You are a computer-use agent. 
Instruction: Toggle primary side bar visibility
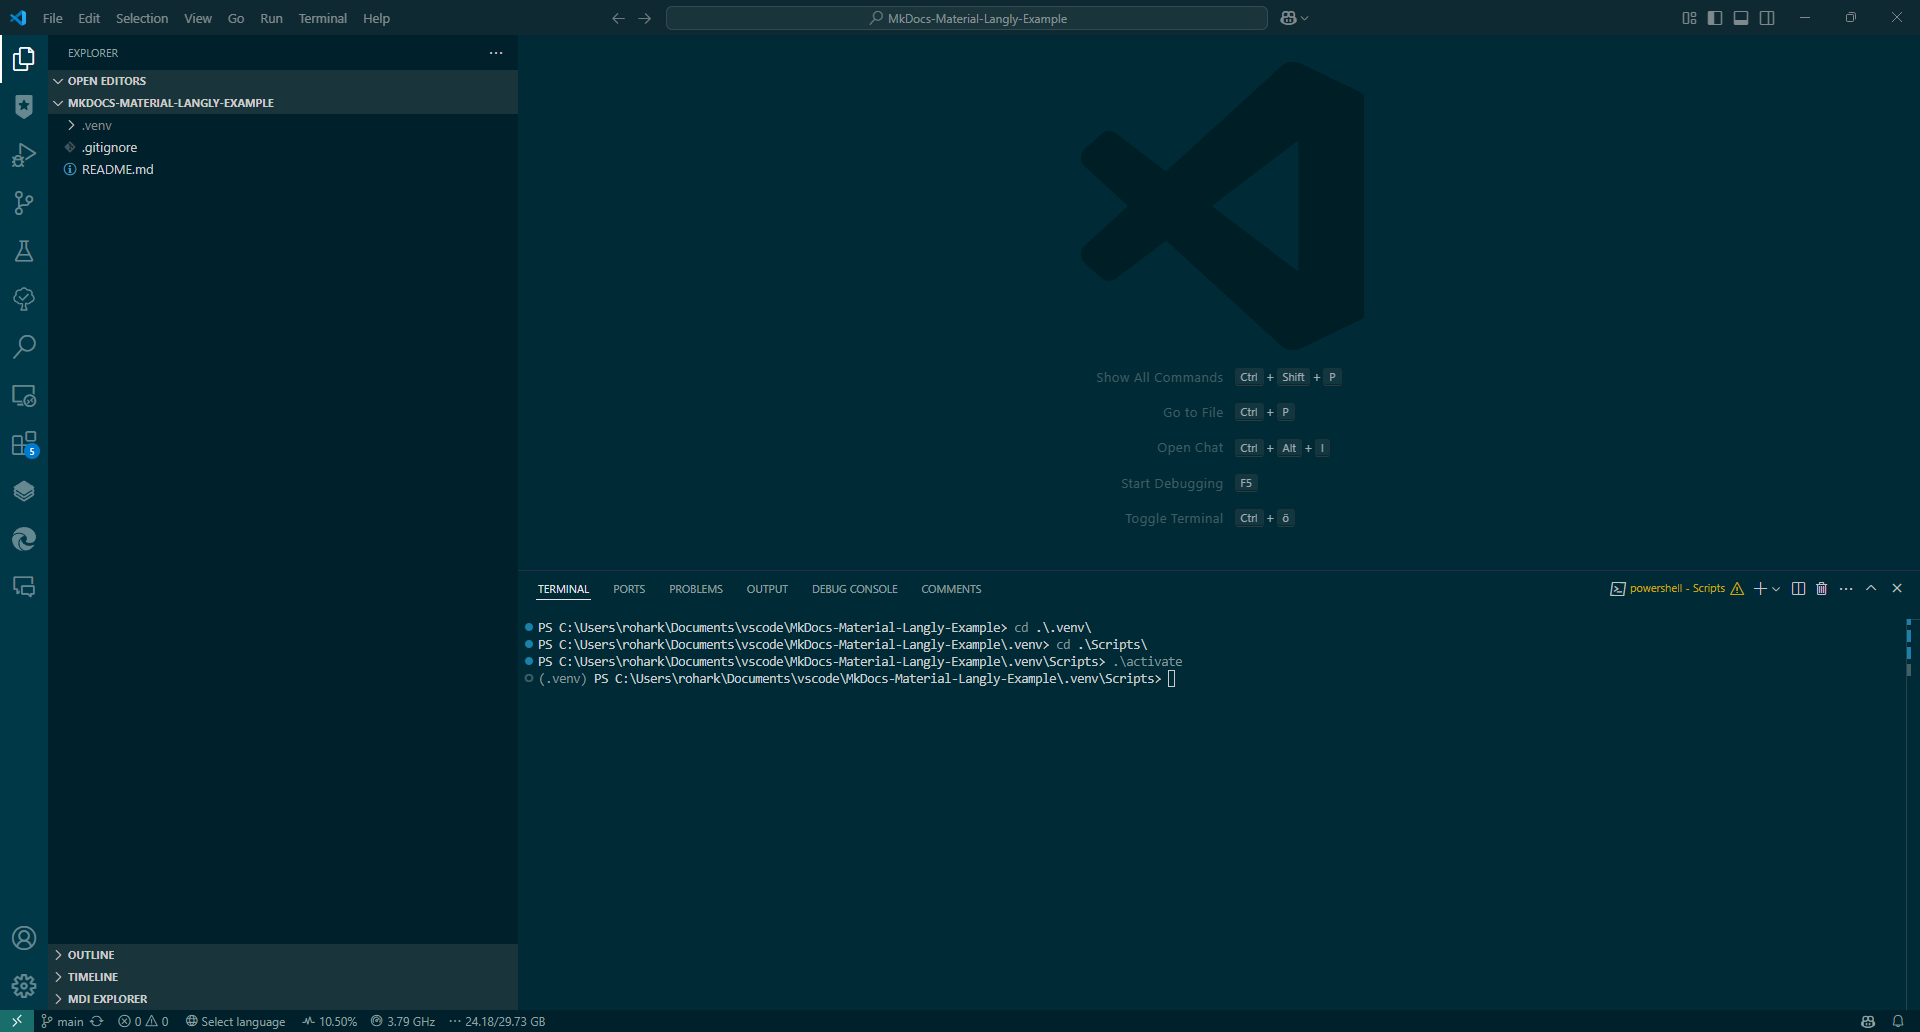[1715, 18]
